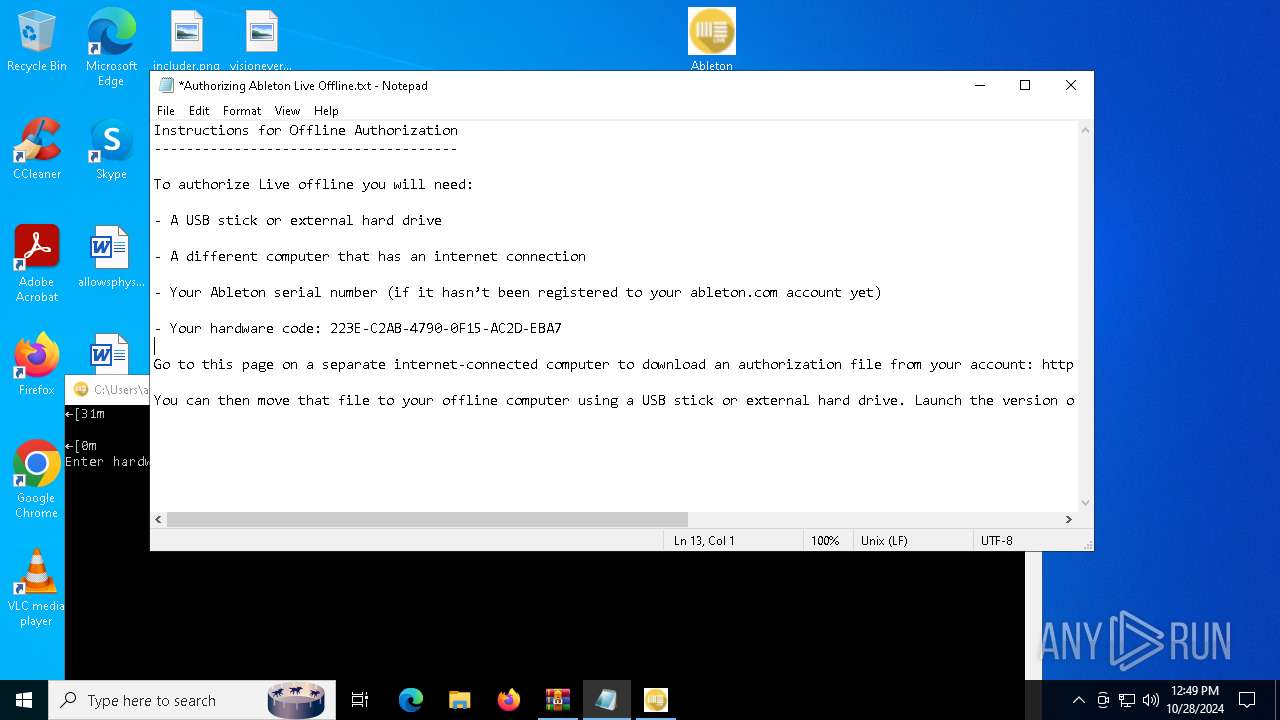Click the vertical scrollbar down arrow

[1085, 503]
